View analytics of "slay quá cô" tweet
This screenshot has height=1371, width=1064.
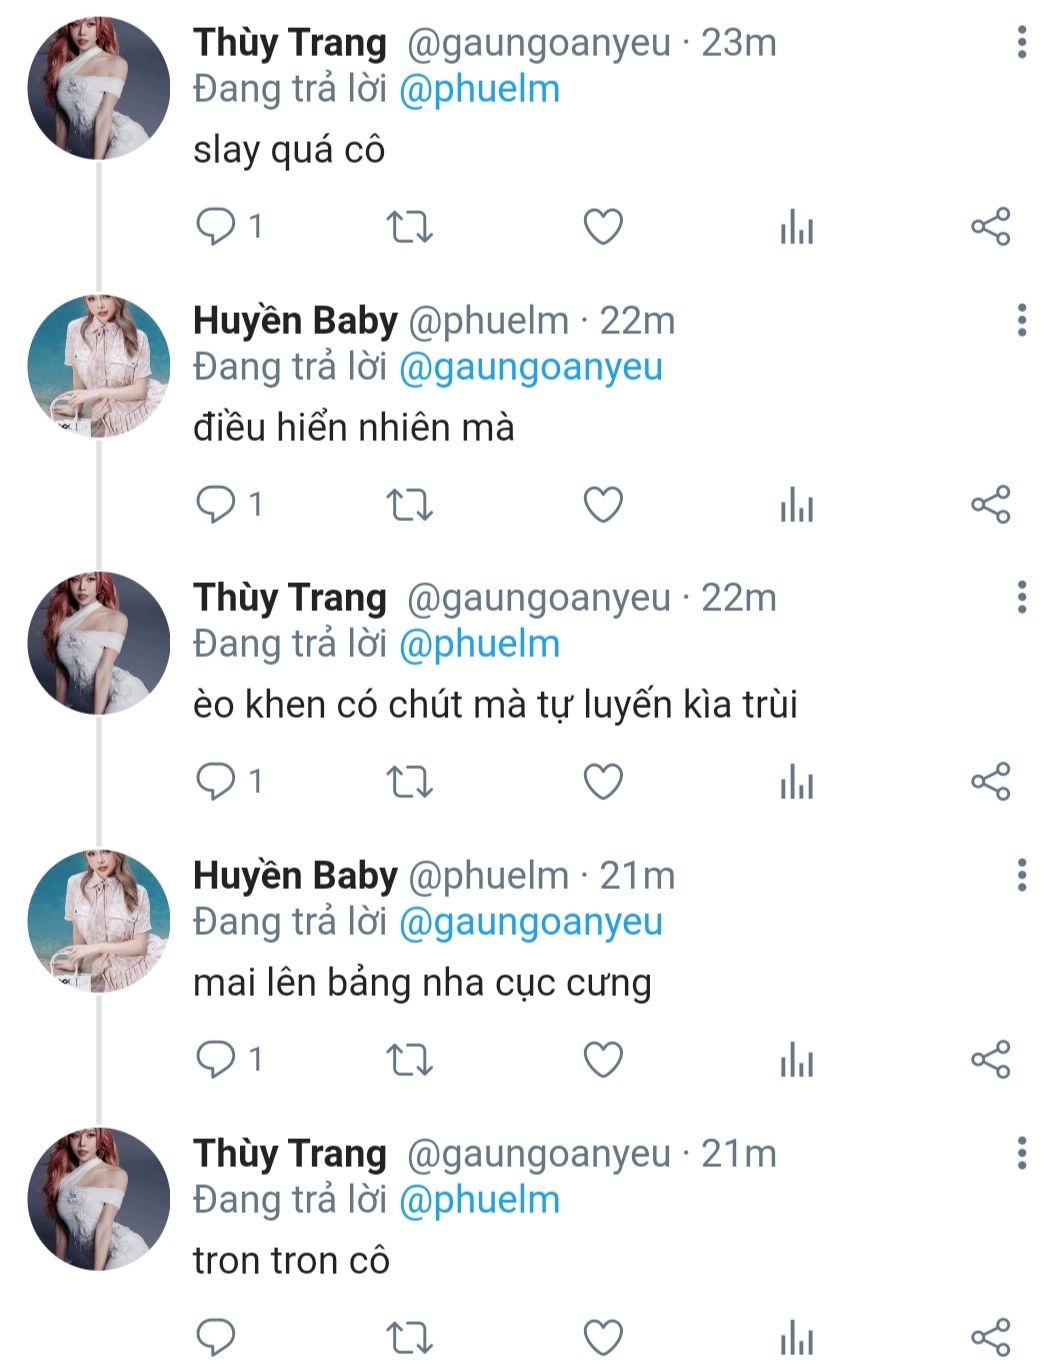pos(797,227)
